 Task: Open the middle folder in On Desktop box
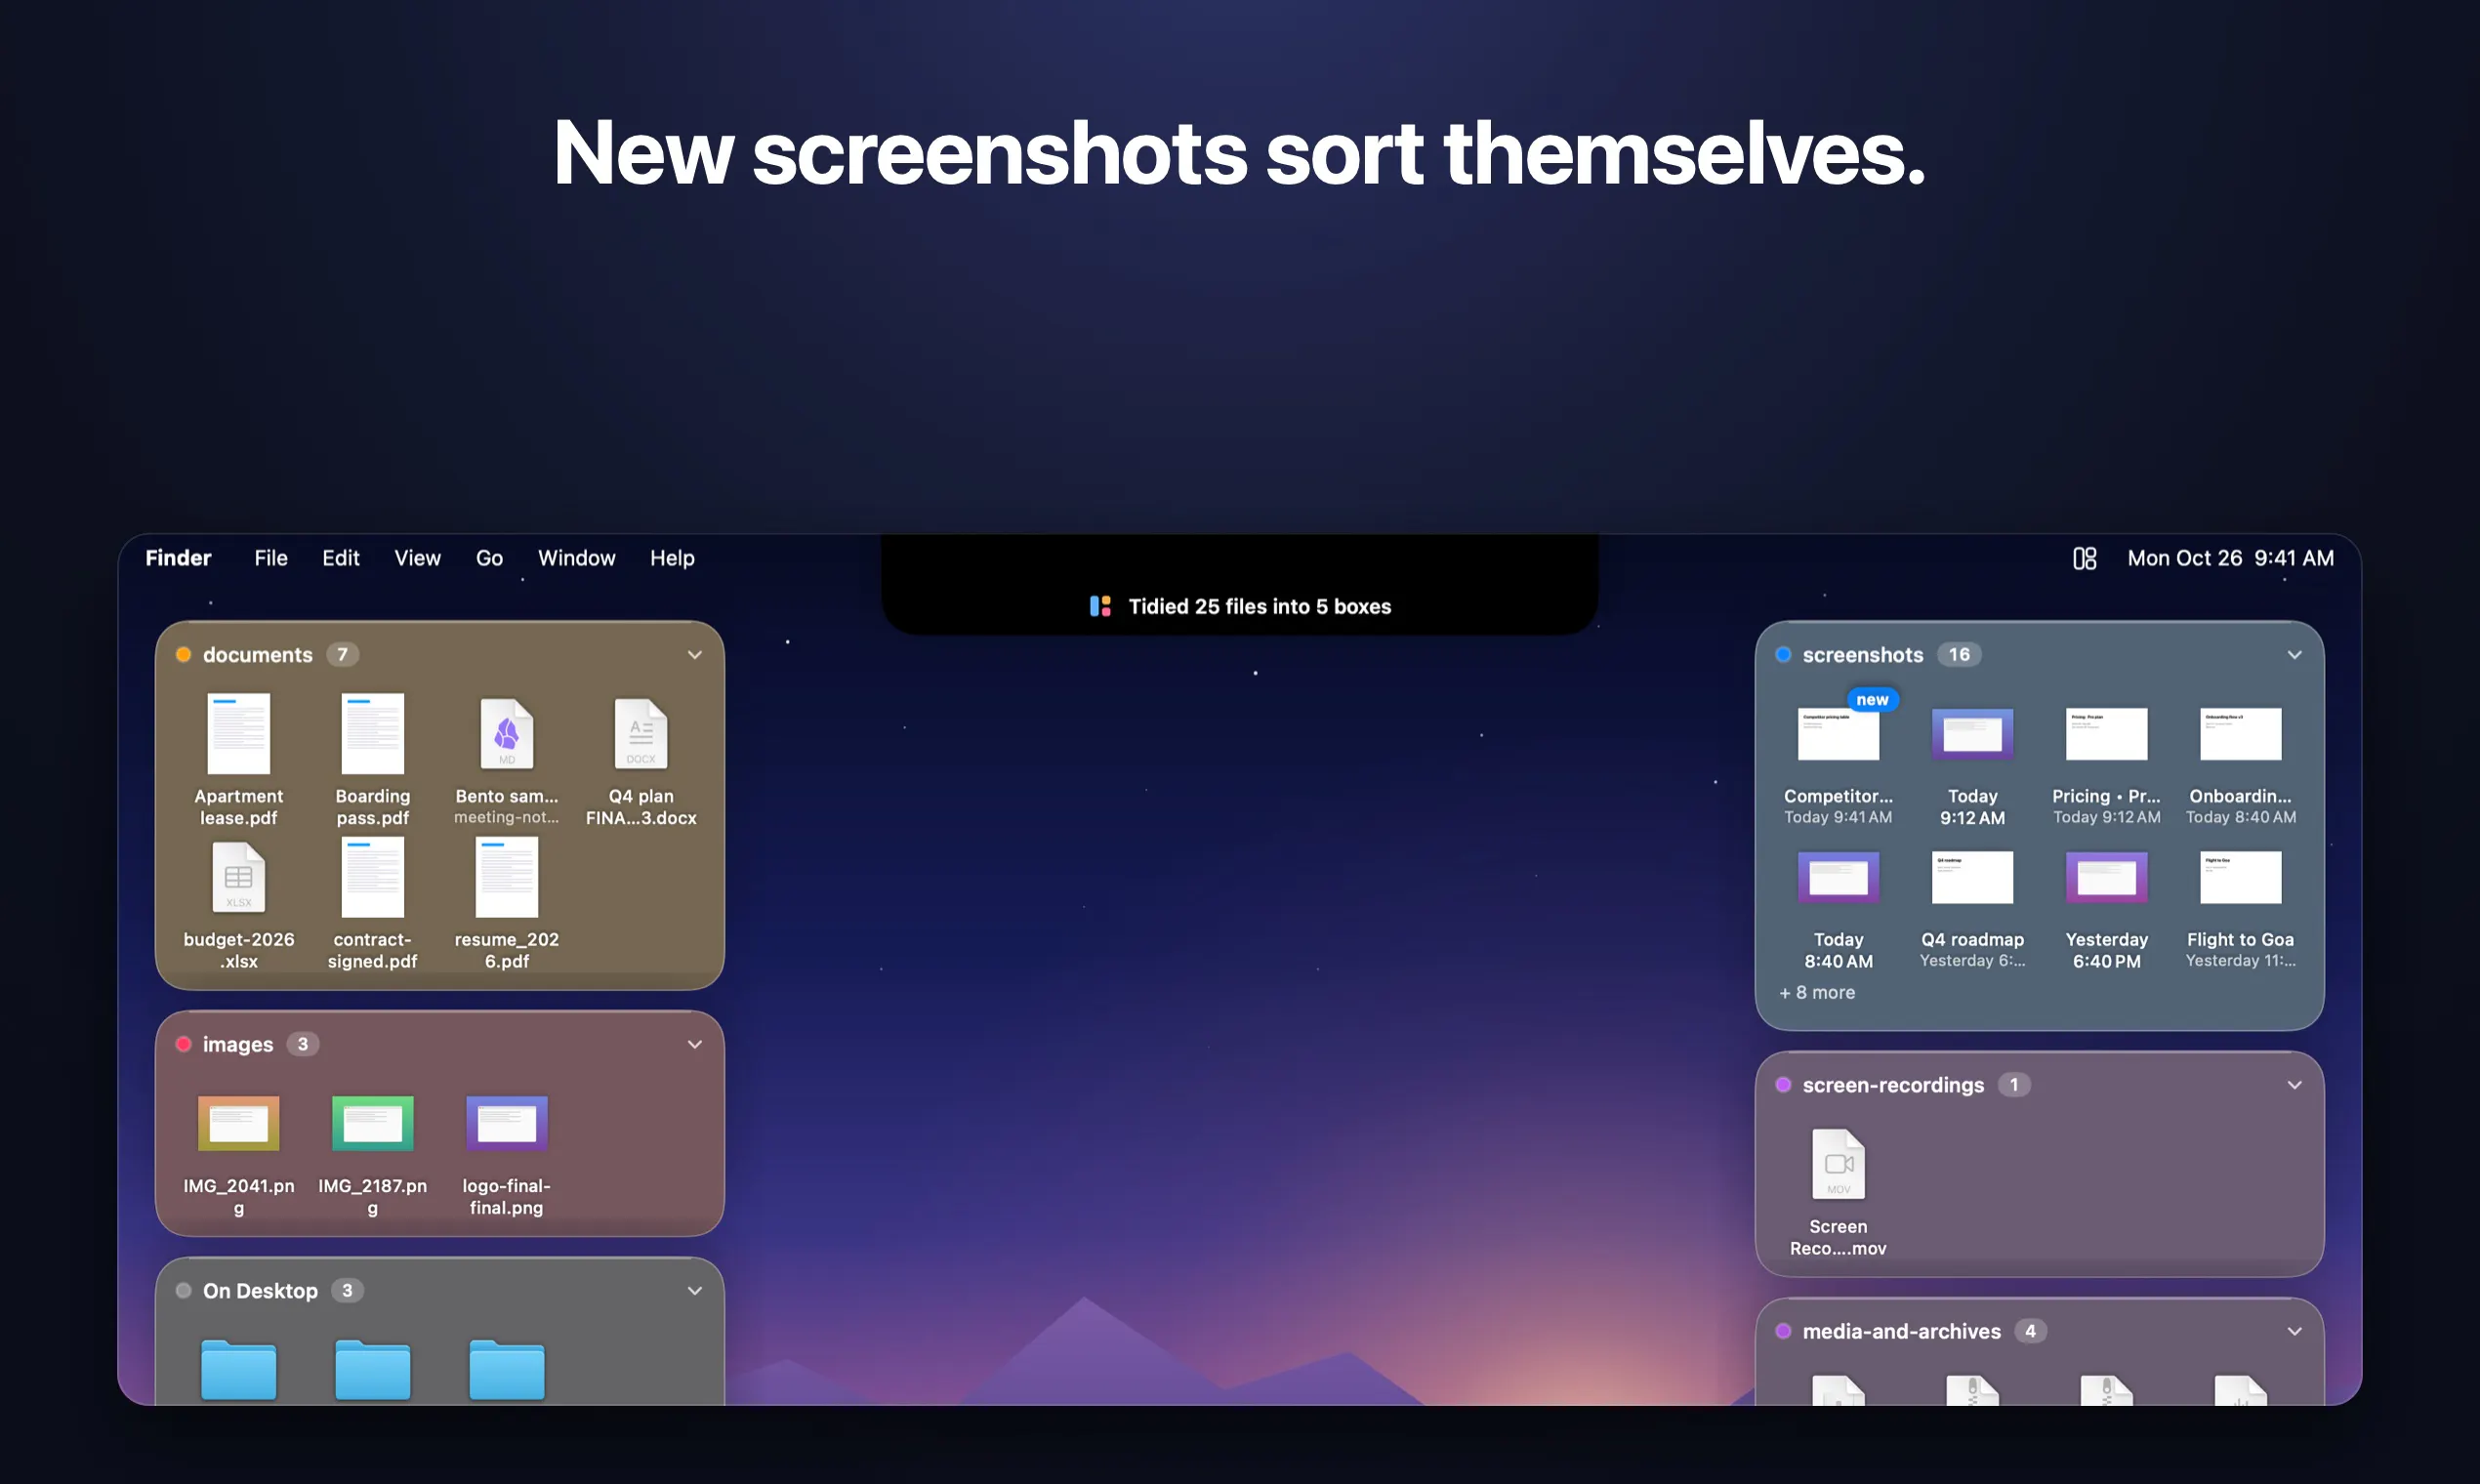tap(372, 1368)
